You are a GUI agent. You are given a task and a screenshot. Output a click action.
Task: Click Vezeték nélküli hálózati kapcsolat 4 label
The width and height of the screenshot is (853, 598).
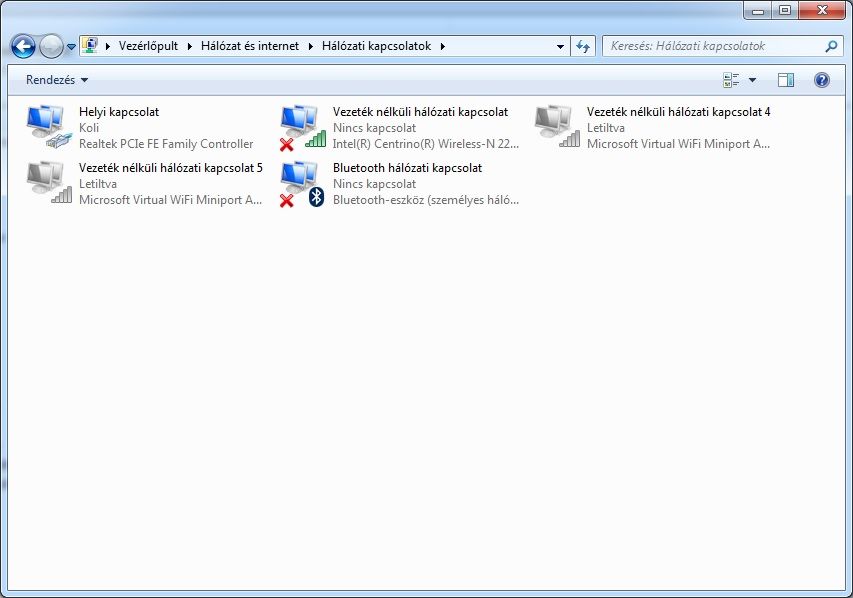tap(678, 112)
